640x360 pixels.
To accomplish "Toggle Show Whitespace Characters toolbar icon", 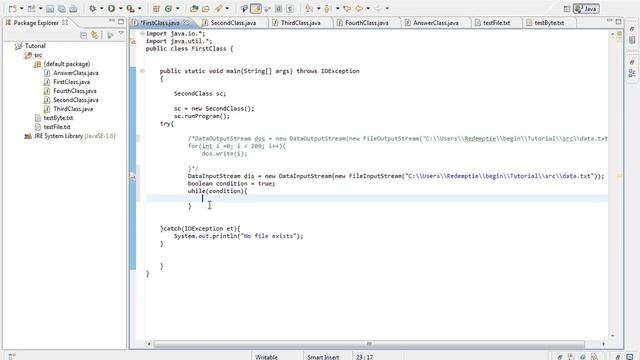I will click(x=290, y=8).
